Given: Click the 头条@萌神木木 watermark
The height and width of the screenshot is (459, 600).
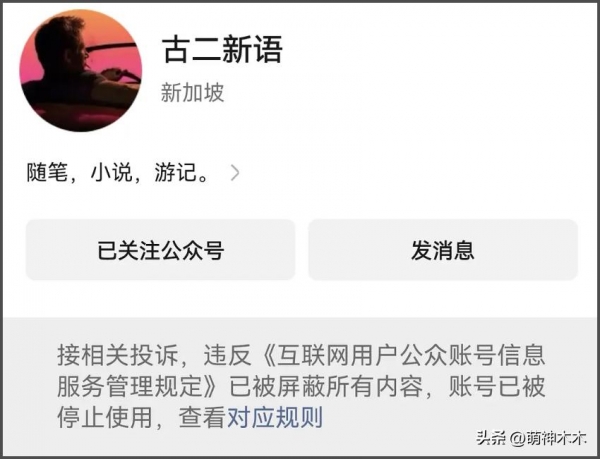Looking at the screenshot, I should tap(532, 438).
